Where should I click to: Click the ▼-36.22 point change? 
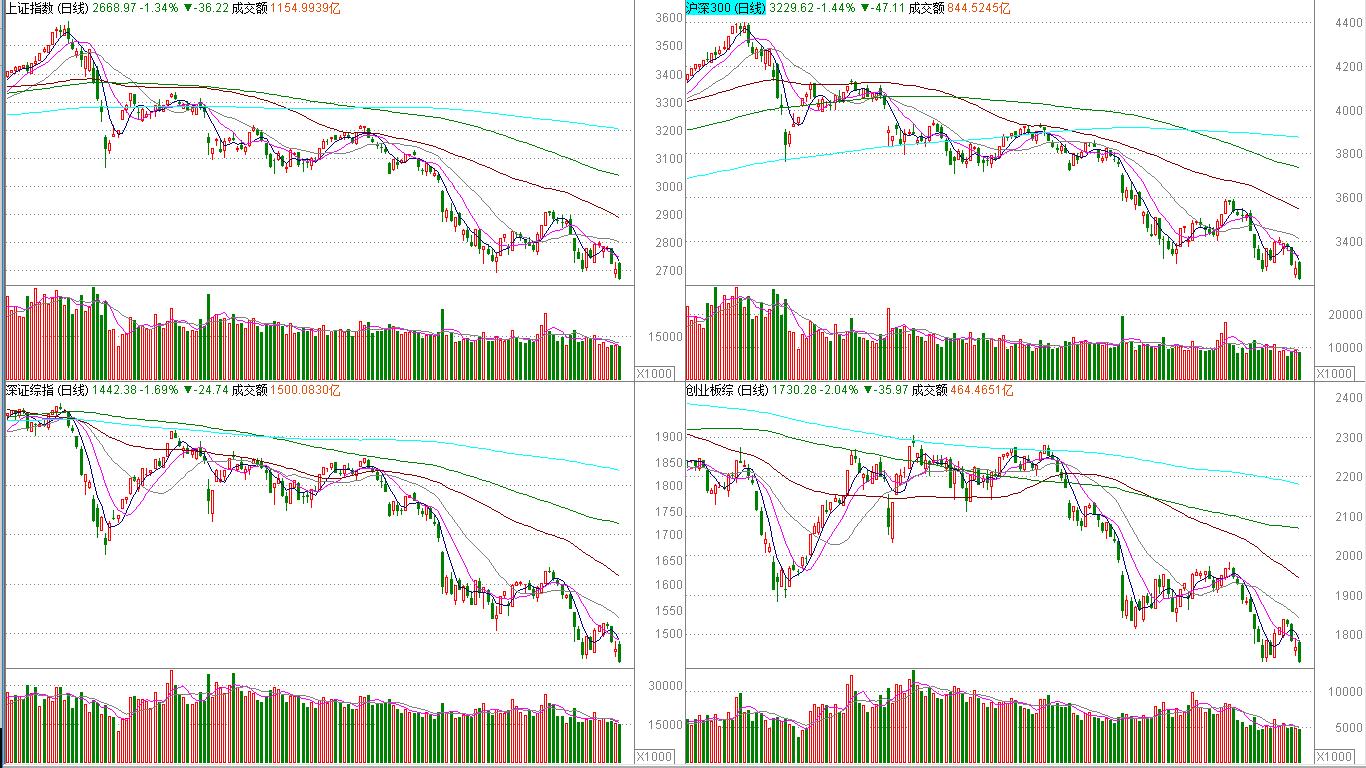pyautogui.click(x=205, y=8)
